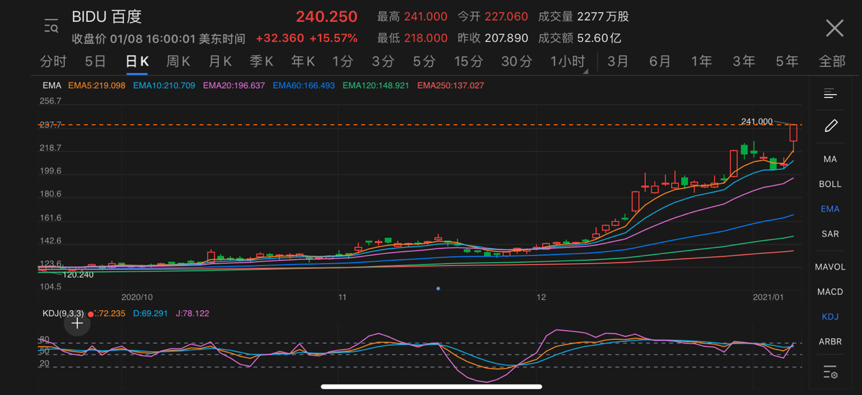Switch to 分时 intraday tab
This screenshot has width=862, height=395.
tap(53, 62)
